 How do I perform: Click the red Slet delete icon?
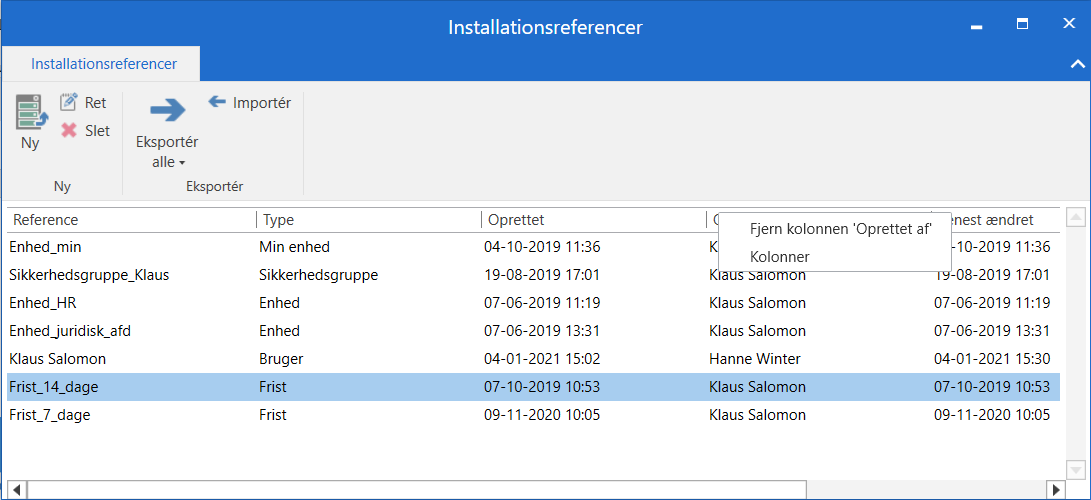(x=69, y=130)
